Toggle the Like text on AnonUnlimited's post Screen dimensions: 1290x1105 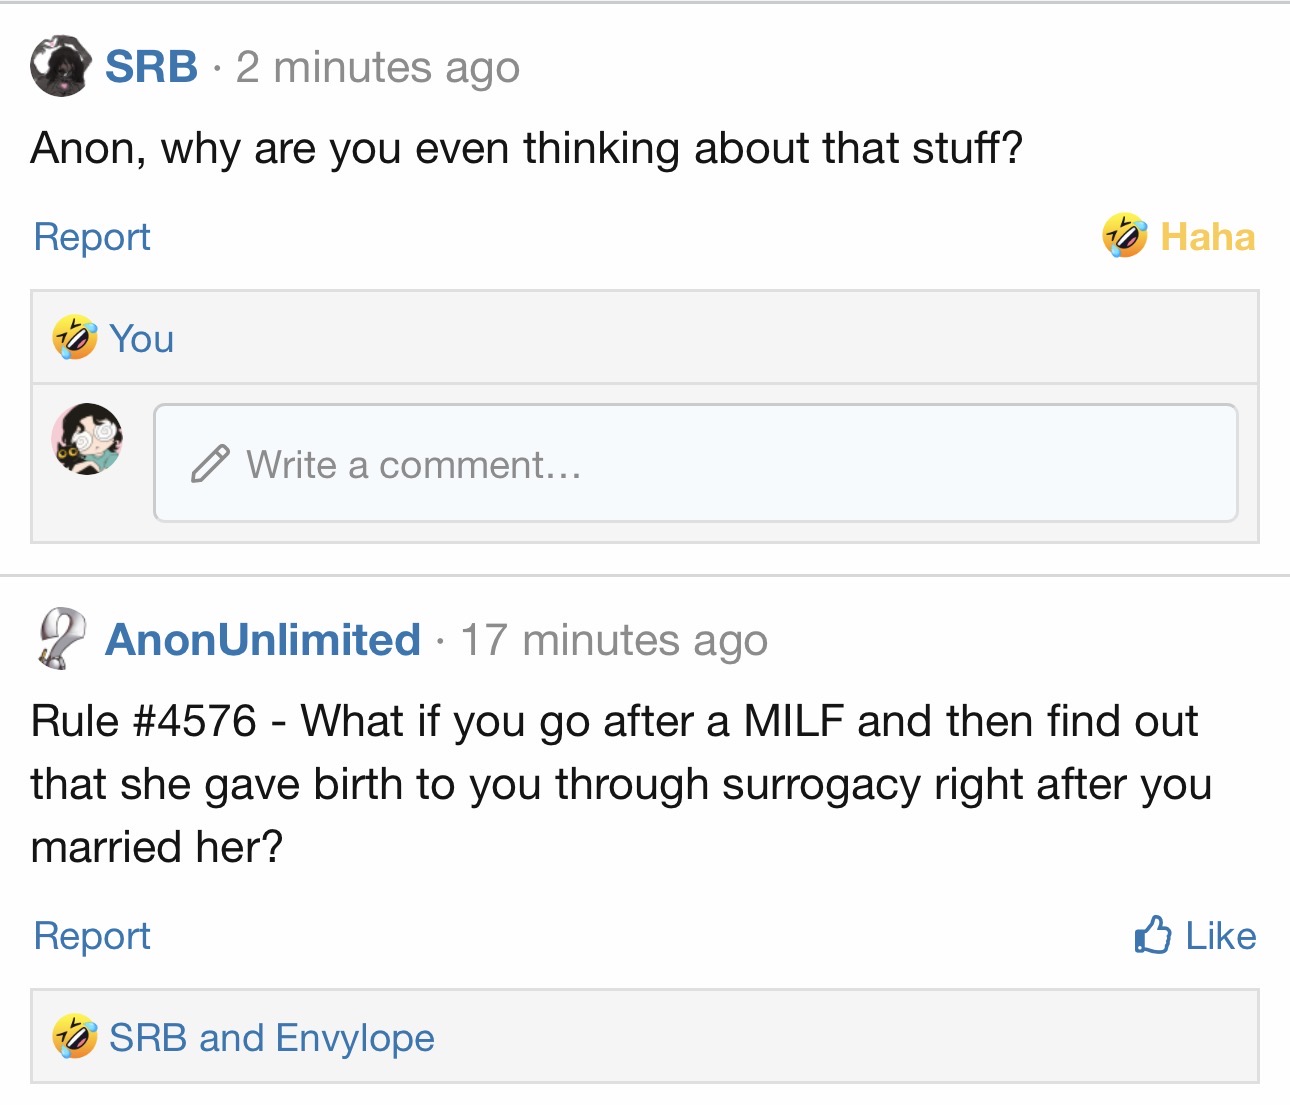click(1220, 936)
